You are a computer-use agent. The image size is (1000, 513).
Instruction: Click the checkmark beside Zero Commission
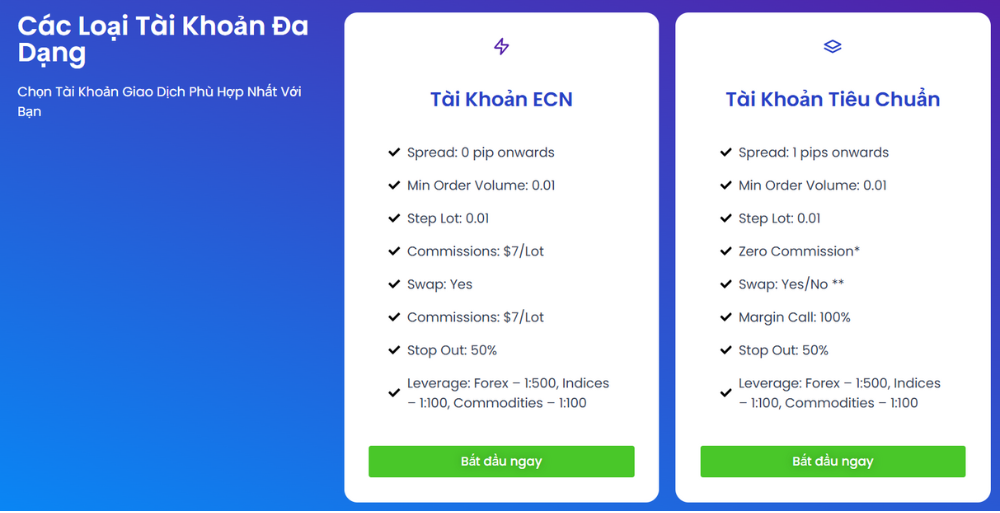(x=726, y=251)
